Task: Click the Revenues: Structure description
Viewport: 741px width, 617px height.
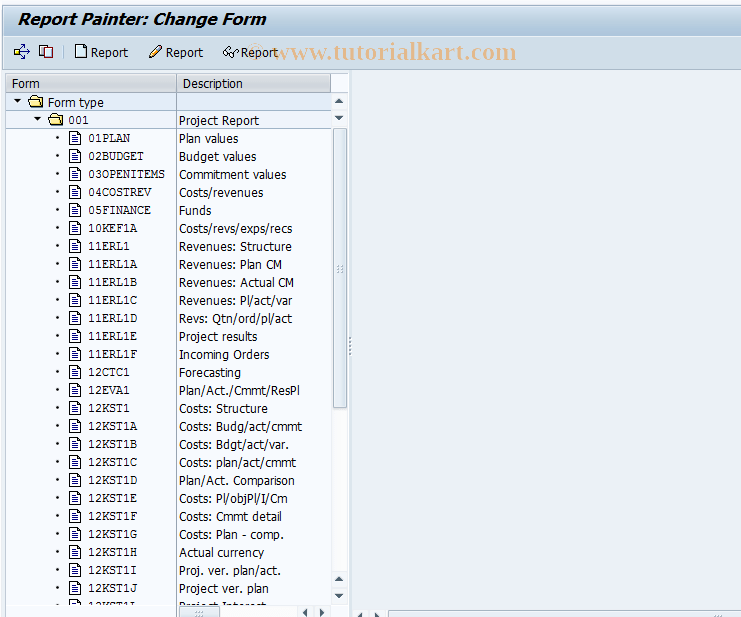Action: [235, 247]
